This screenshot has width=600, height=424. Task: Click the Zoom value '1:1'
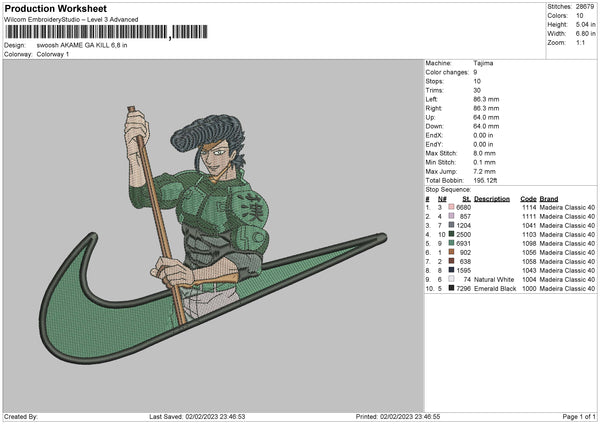[580, 42]
